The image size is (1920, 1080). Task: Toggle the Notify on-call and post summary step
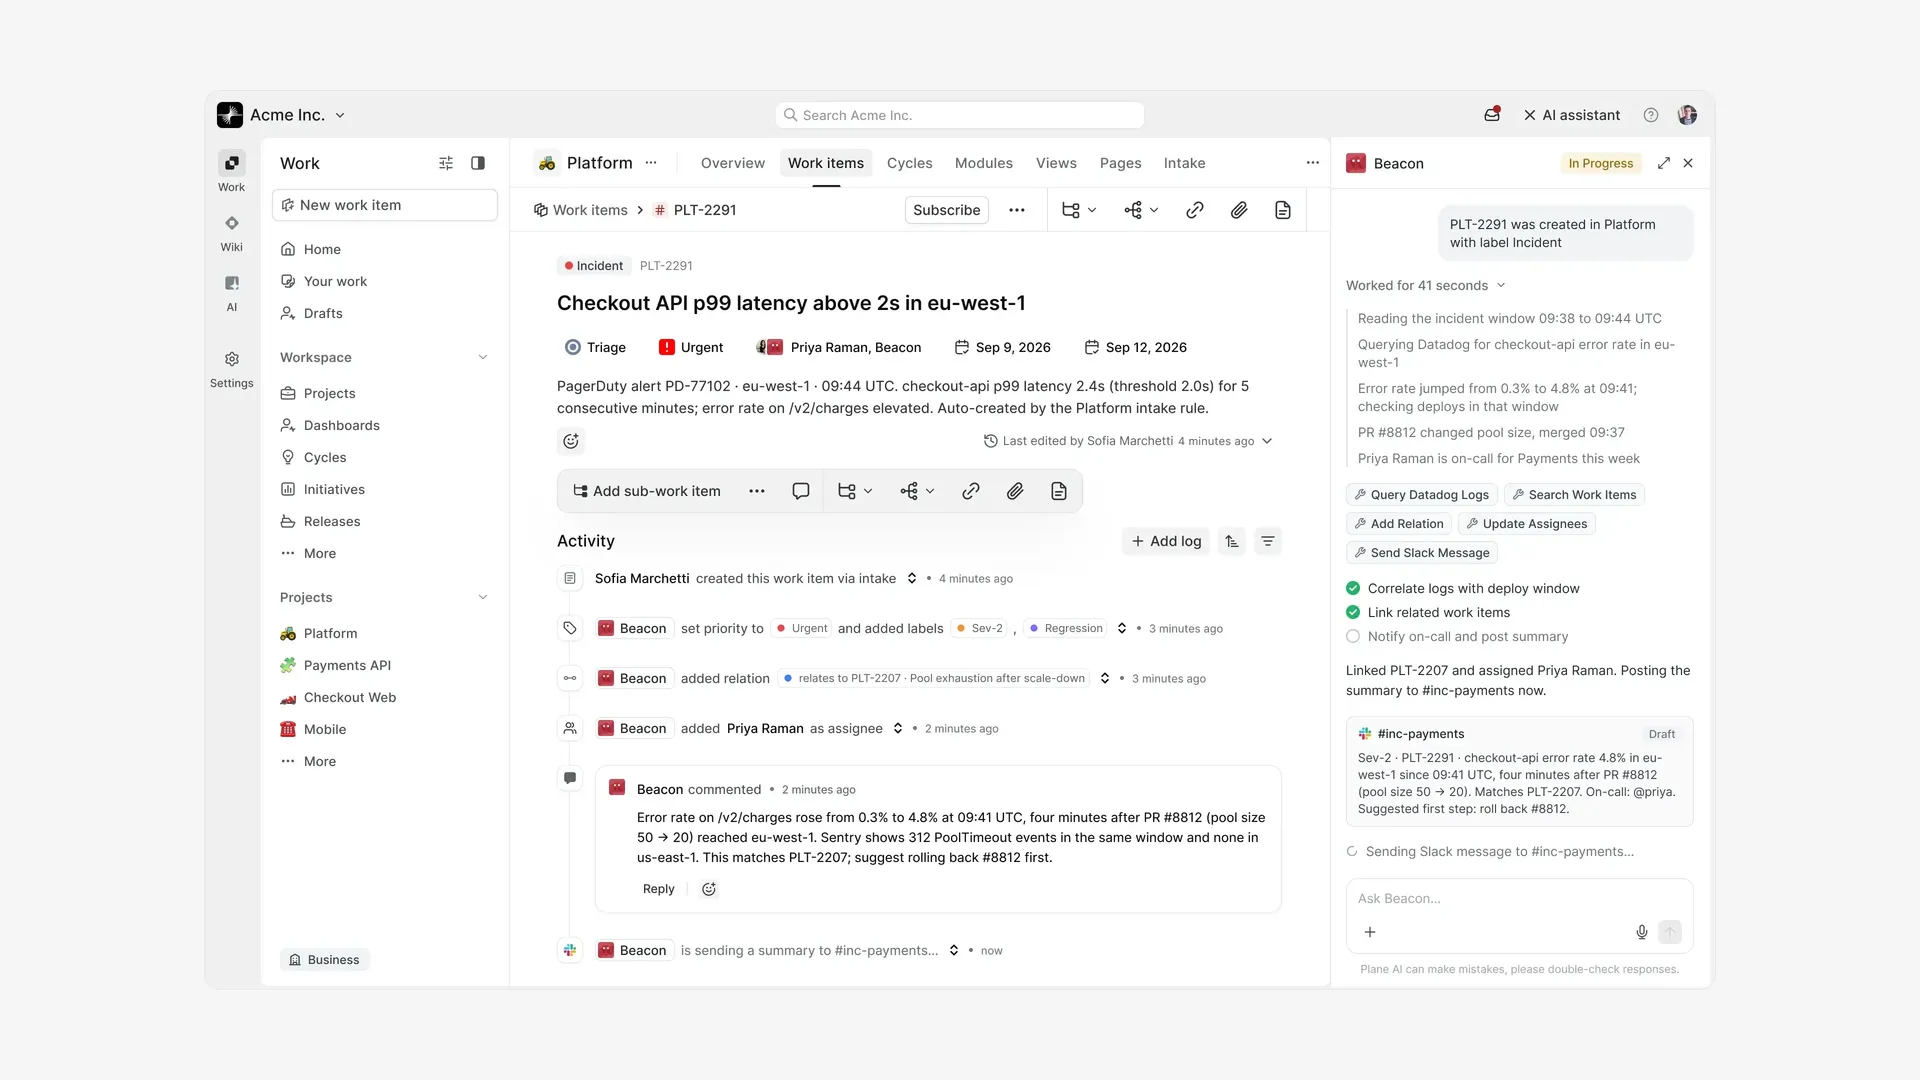click(1353, 636)
